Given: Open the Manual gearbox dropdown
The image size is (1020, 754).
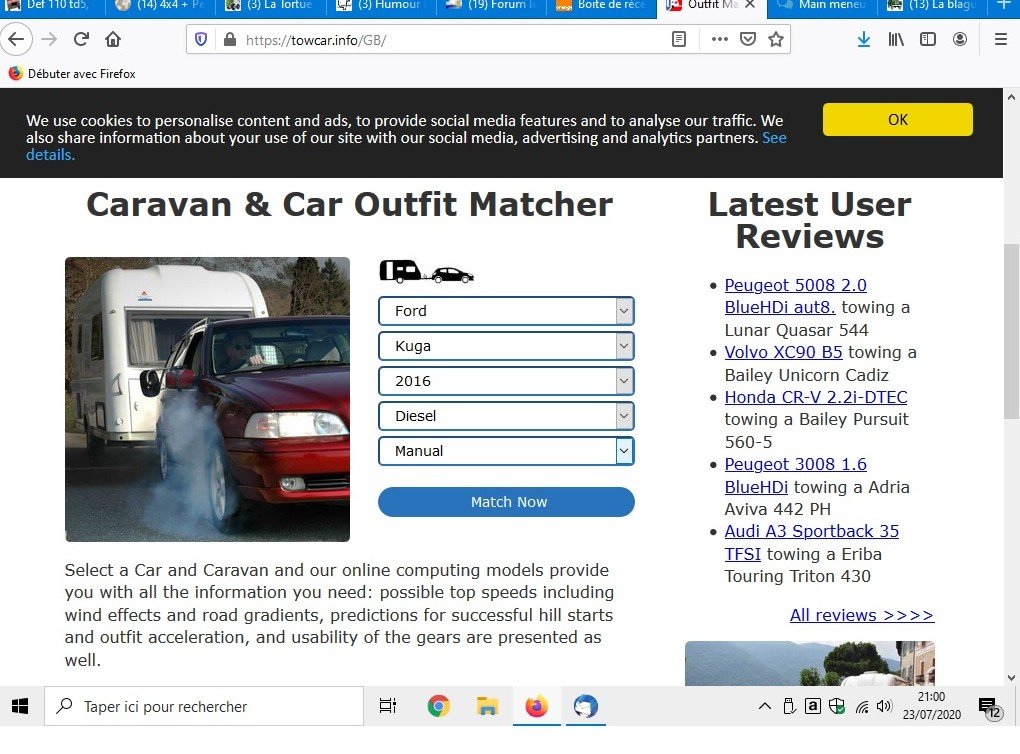Looking at the screenshot, I should (506, 451).
